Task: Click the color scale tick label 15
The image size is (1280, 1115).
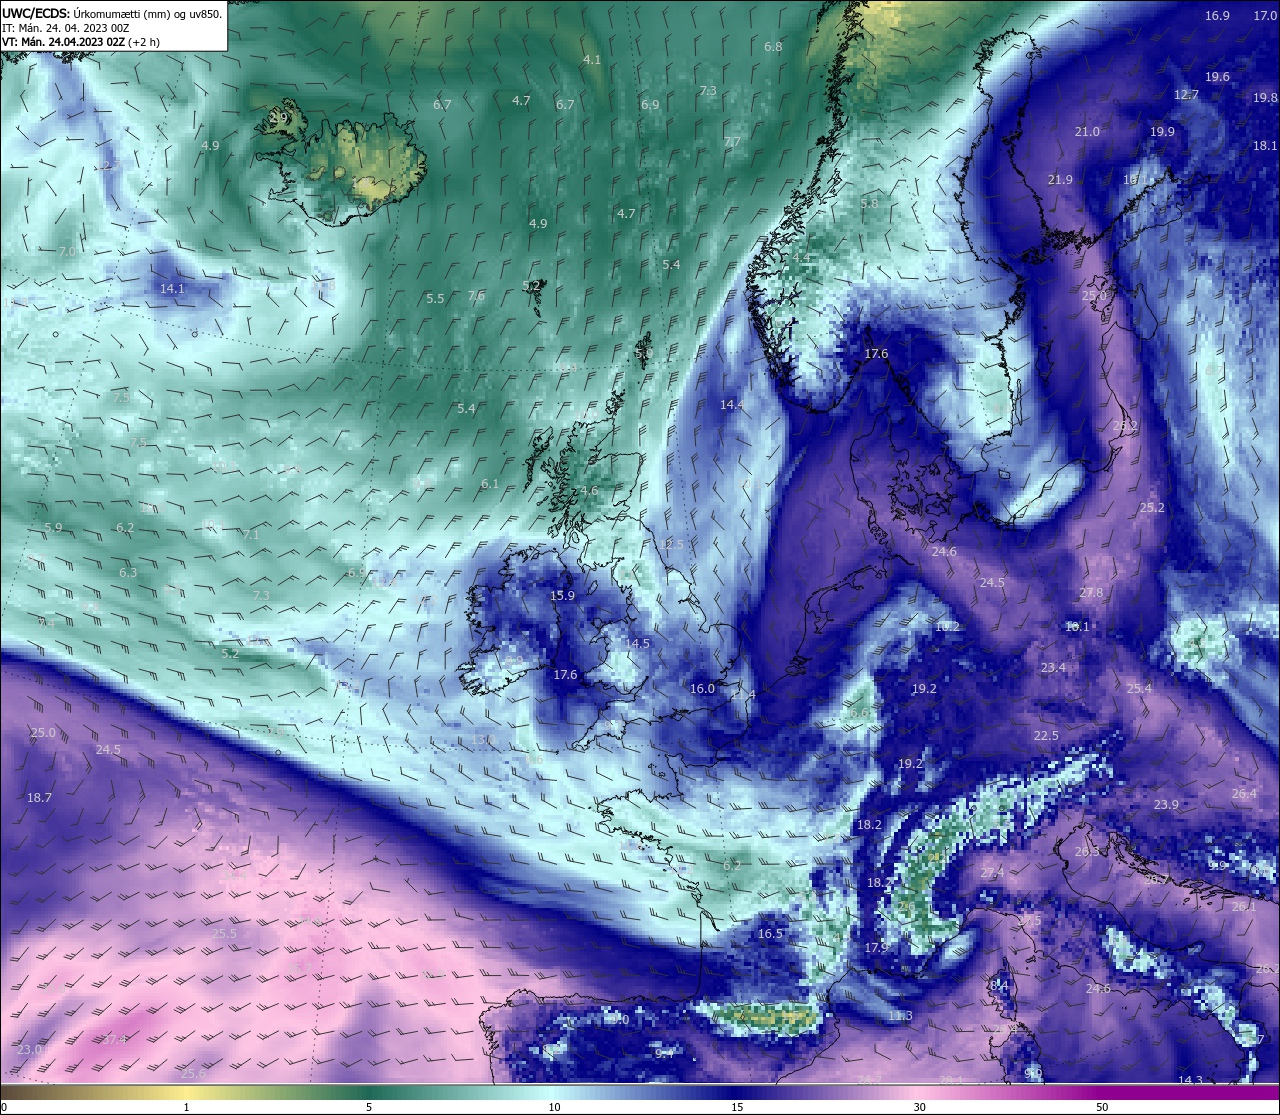Action: (737, 1107)
